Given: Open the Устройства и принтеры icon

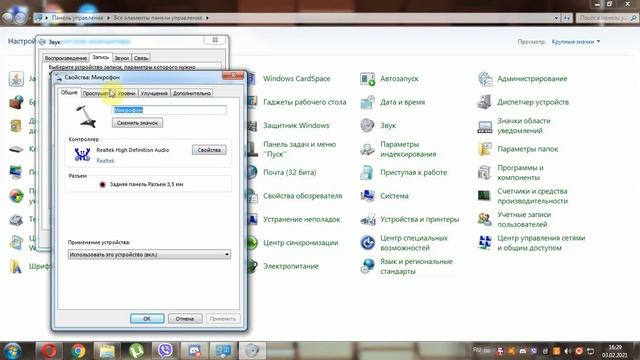Looking at the screenshot, I should [367, 220].
